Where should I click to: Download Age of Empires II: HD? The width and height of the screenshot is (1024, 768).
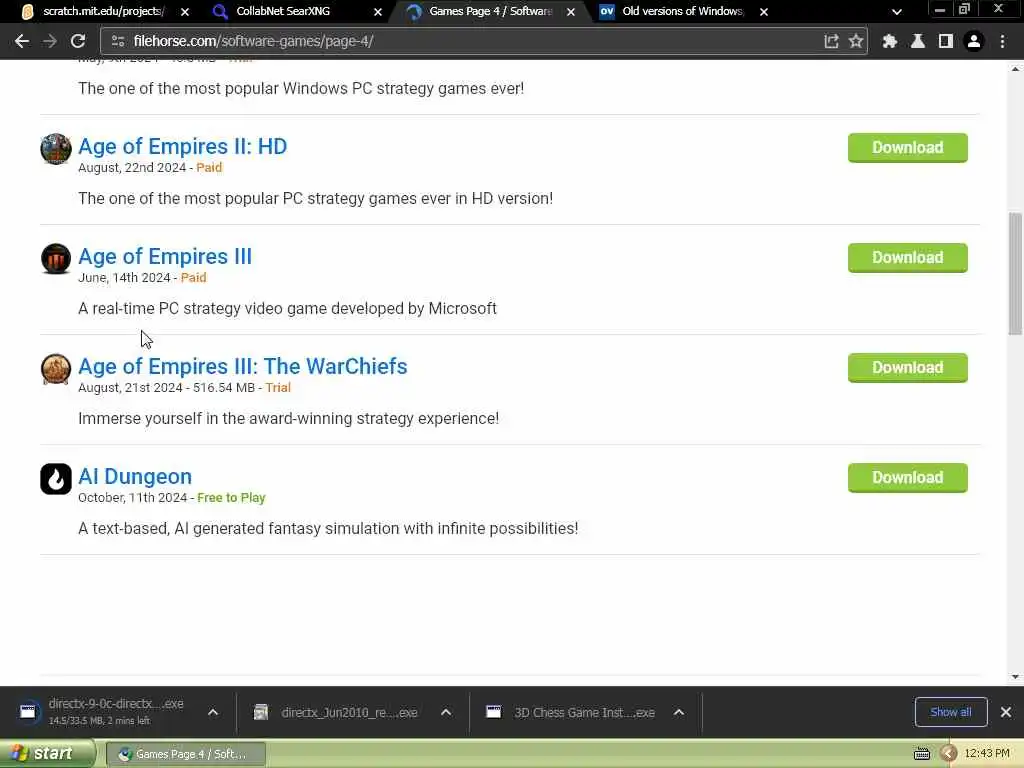pyautogui.click(x=908, y=148)
